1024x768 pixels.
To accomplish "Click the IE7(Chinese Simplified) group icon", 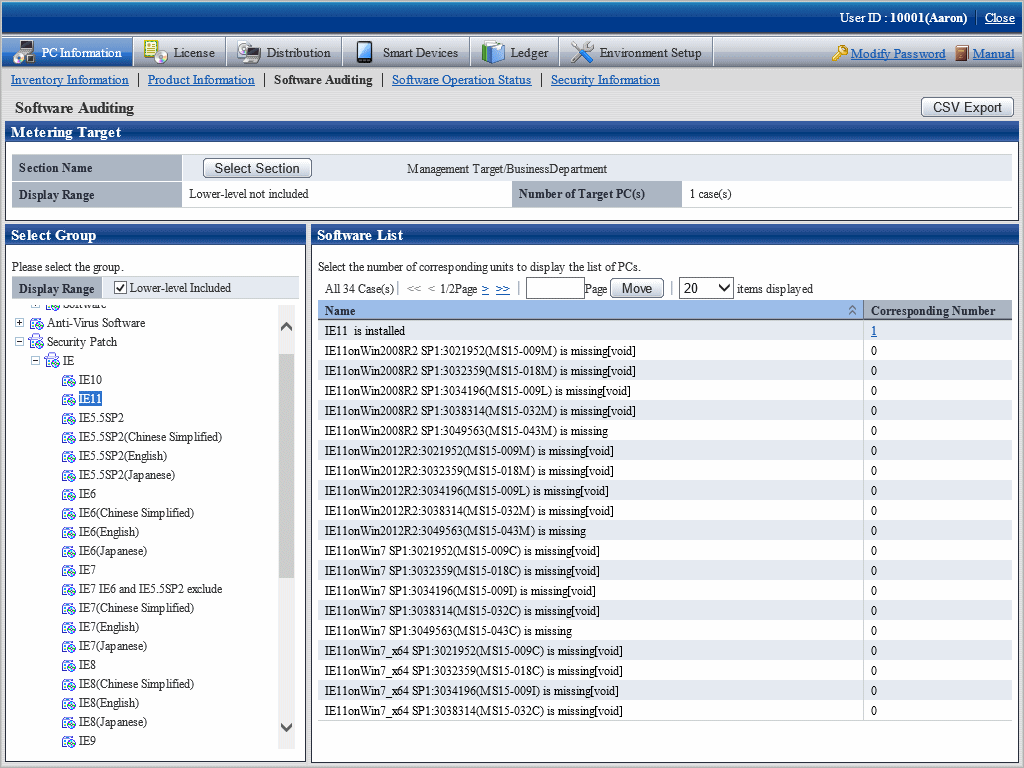I will (69, 608).
